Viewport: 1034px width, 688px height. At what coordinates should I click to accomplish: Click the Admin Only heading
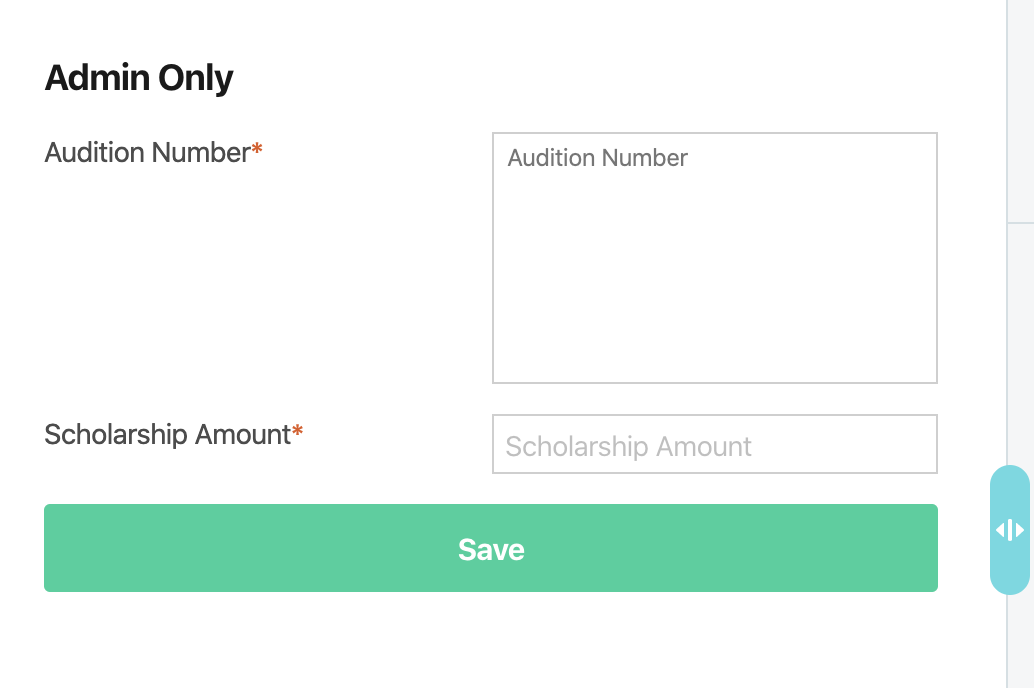(138, 78)
